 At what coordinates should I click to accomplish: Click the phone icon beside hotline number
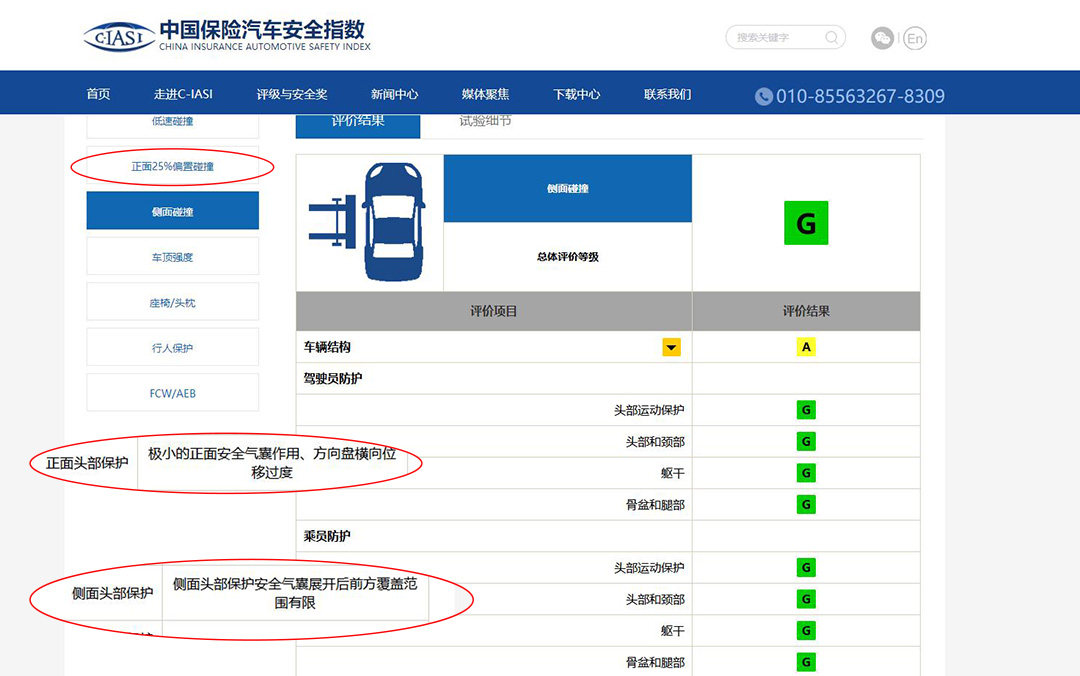[764, 96]
